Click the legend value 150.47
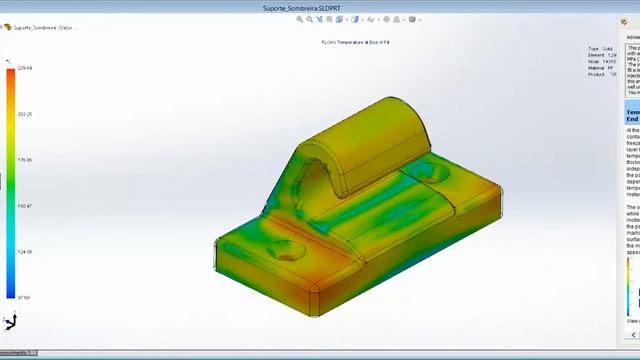640x360 pixels. click(25, 206)
